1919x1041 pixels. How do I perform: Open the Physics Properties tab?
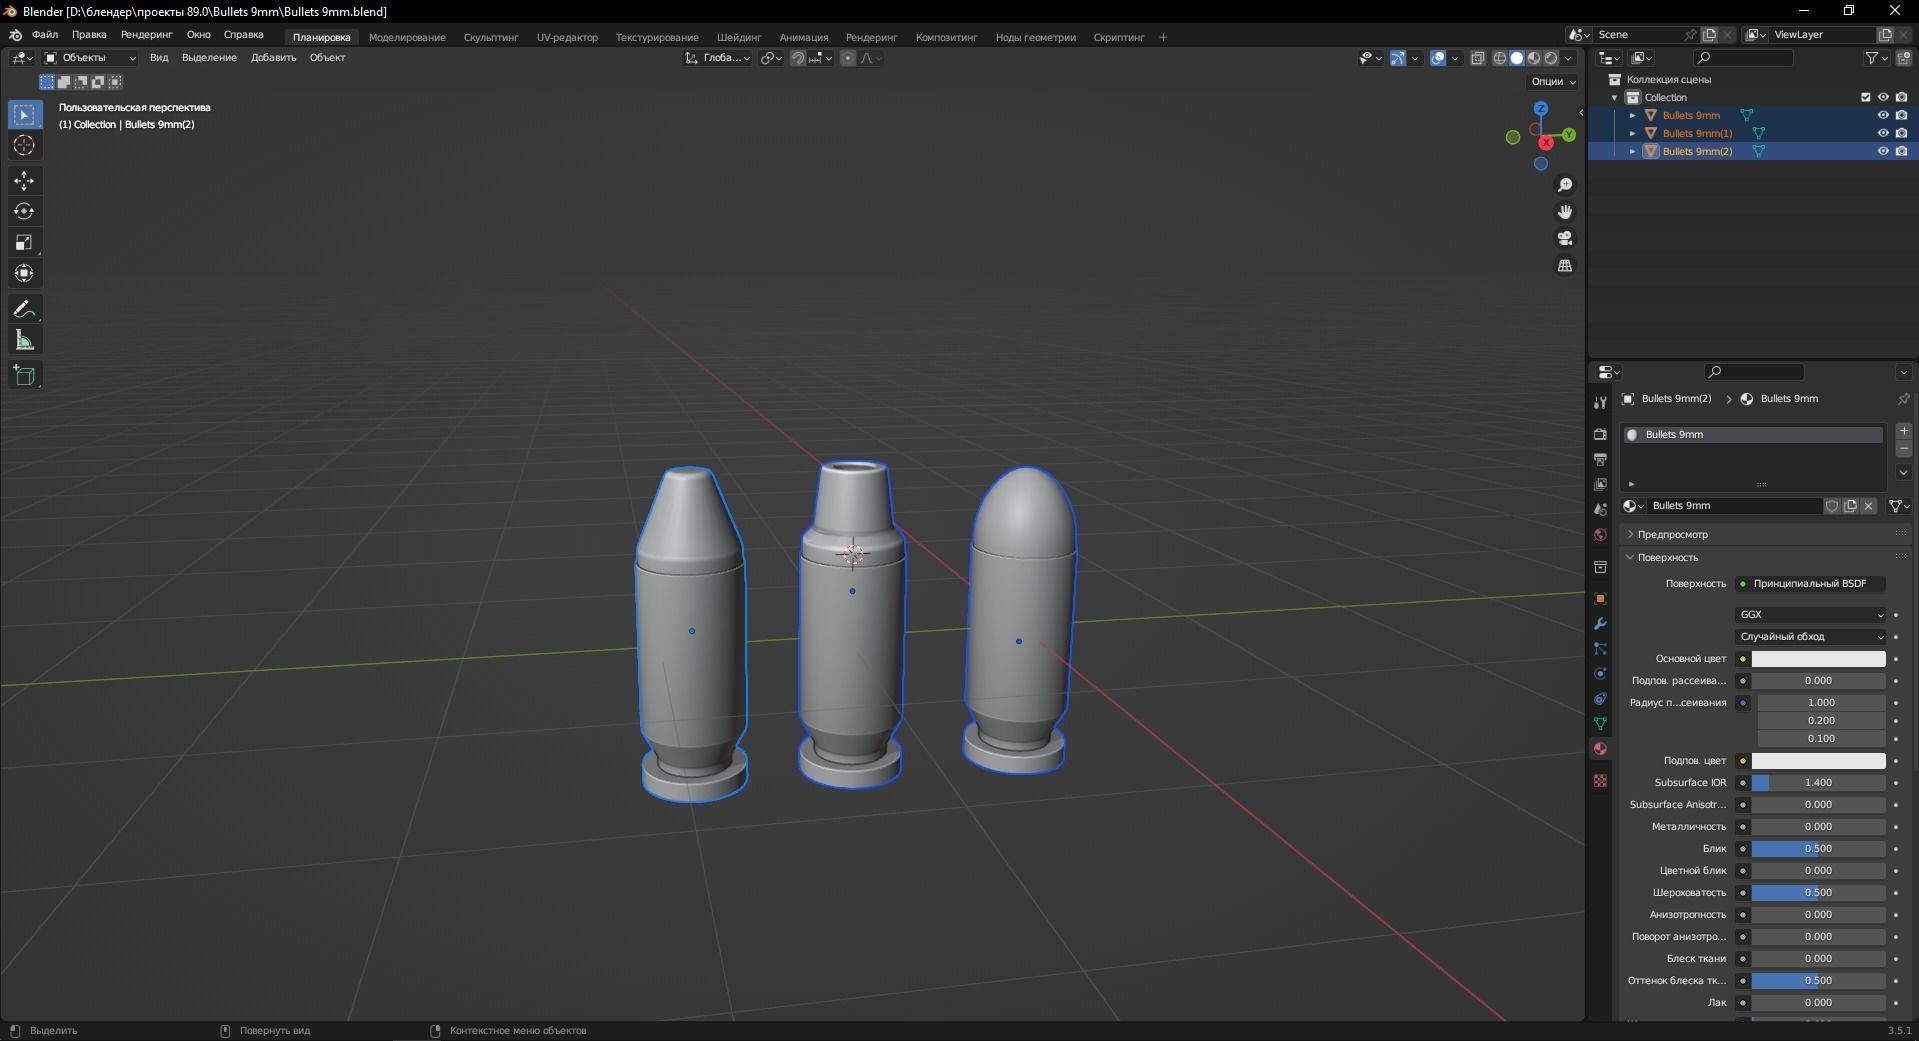(x=1599, y=674)
